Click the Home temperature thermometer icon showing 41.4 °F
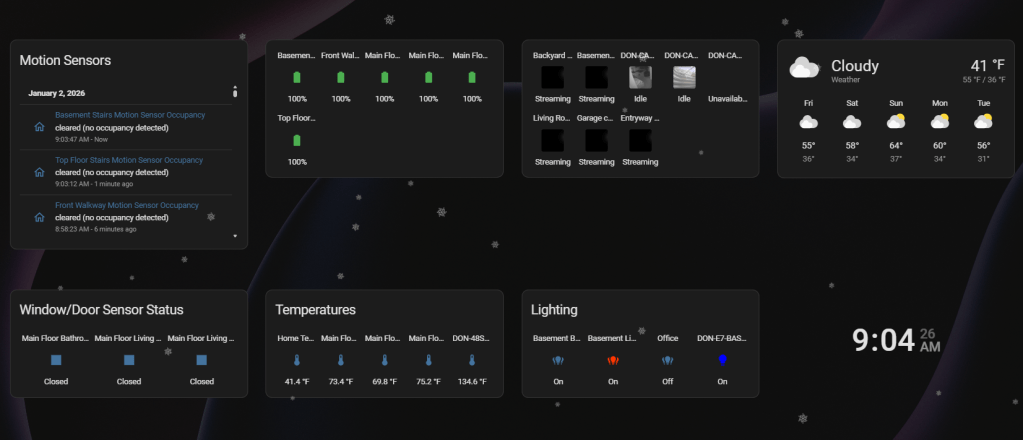1023x440 pixels. [x=297, y=360]
